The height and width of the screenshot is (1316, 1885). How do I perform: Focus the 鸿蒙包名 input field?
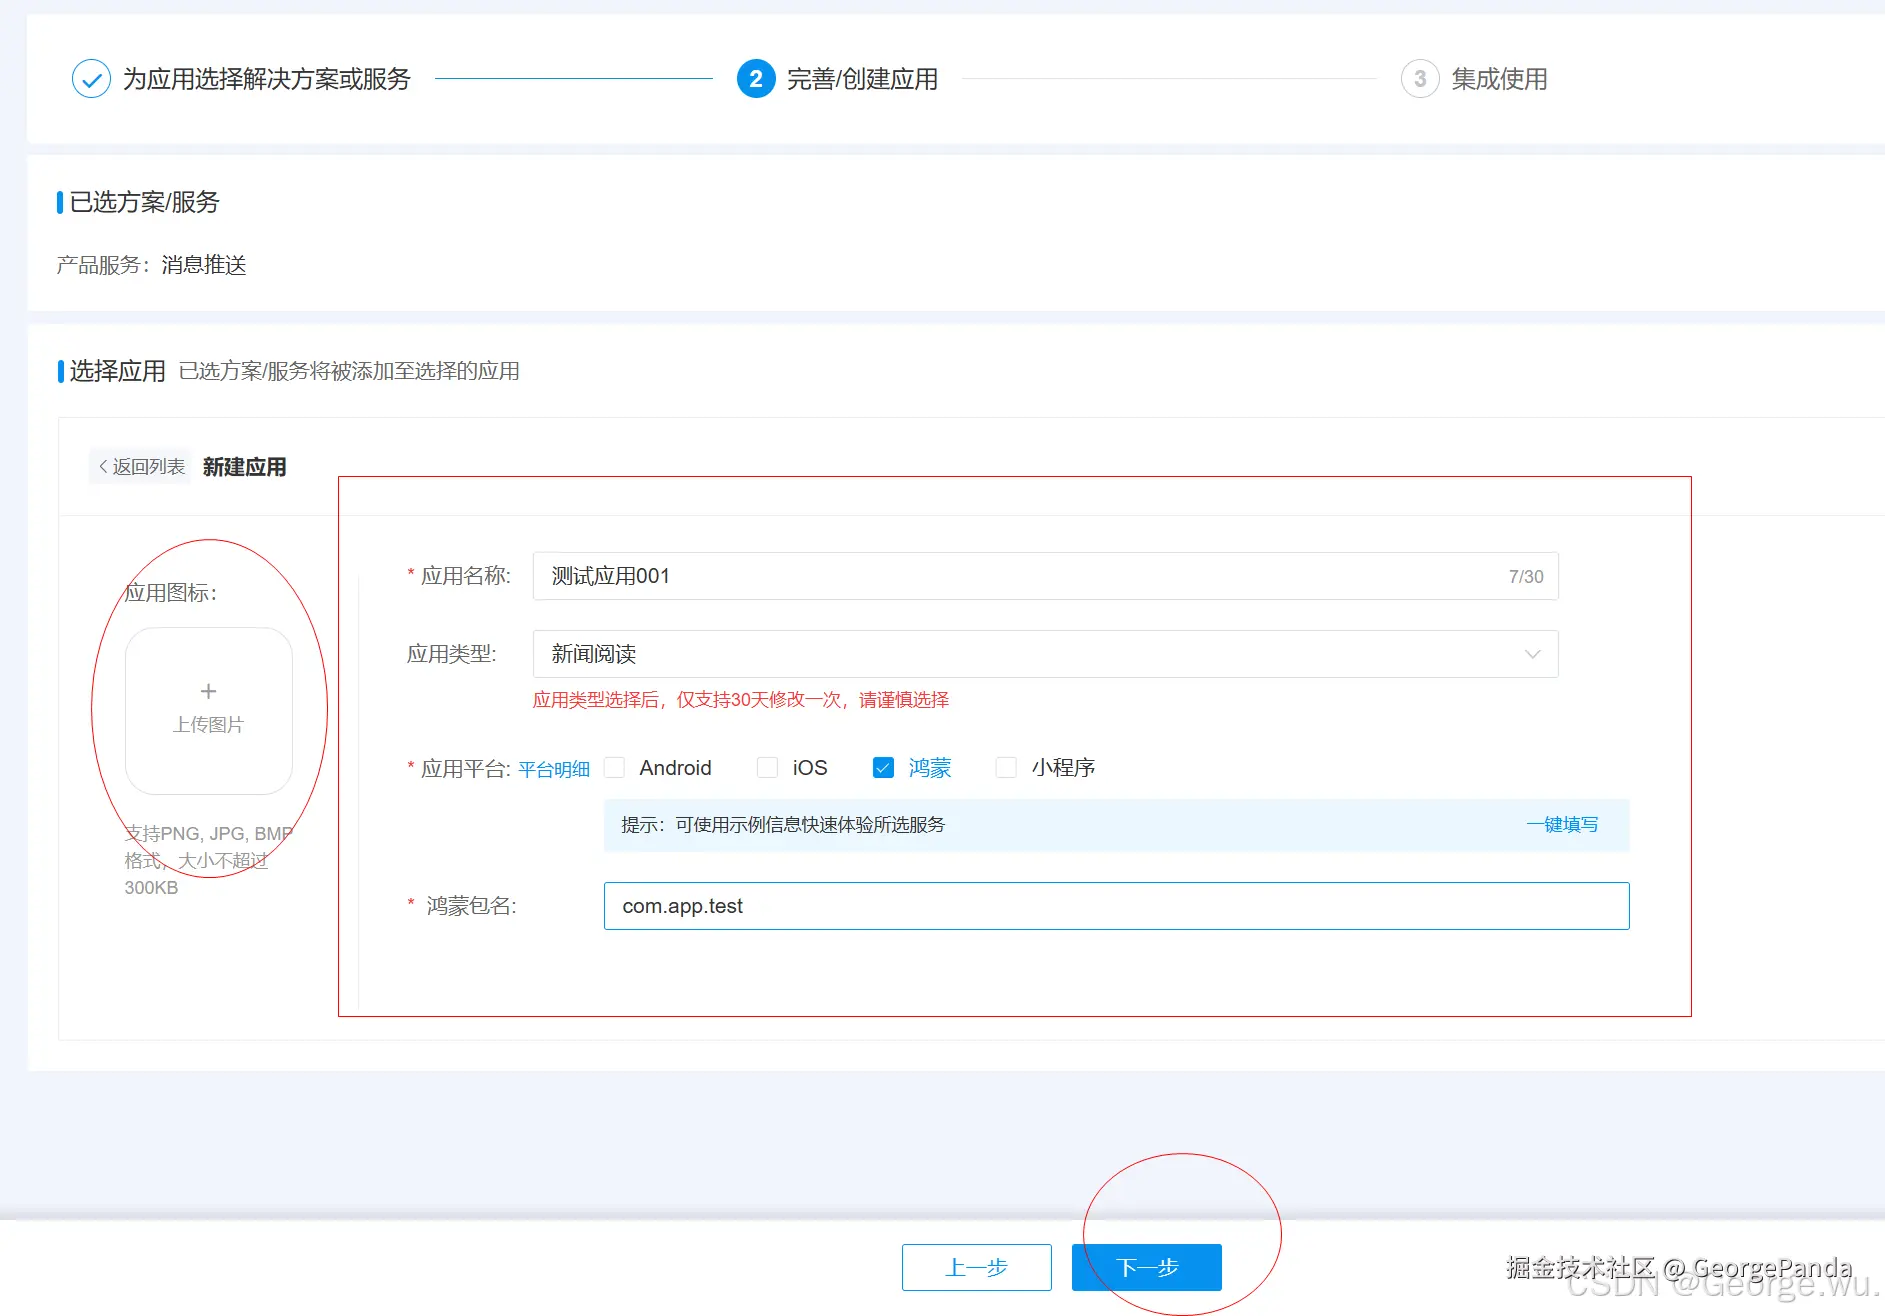point(1116,906)
